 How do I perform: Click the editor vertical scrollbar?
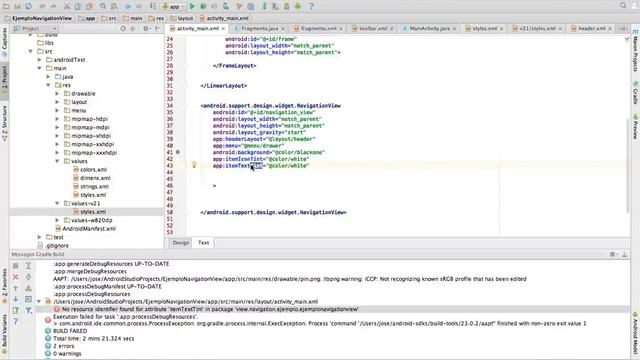click(x=627, y=165)
